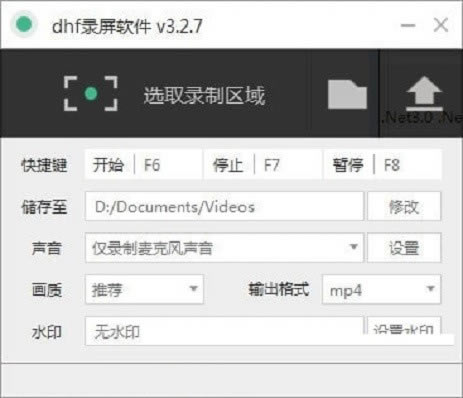Click the 快捷键 label
463x398 pixels.
coord(44,165)
